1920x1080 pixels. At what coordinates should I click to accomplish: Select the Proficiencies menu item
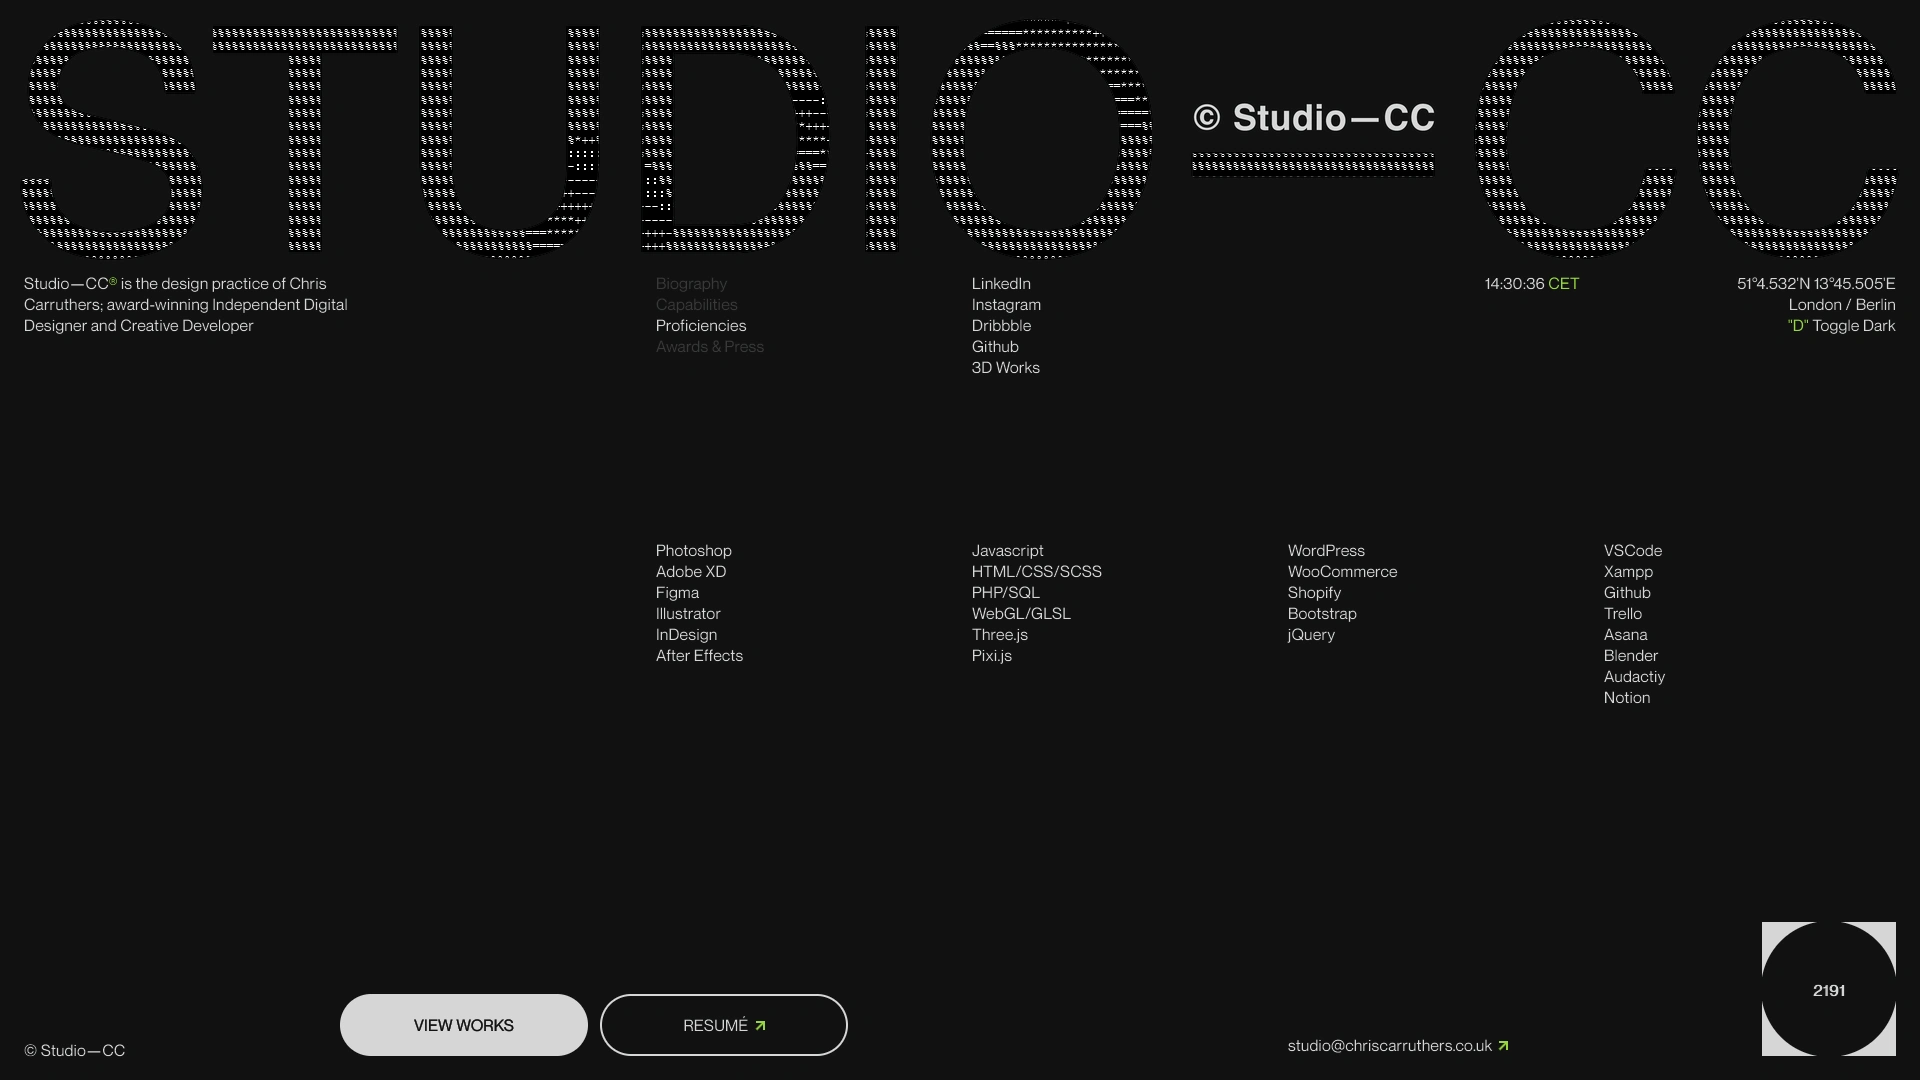click(700, 326)
